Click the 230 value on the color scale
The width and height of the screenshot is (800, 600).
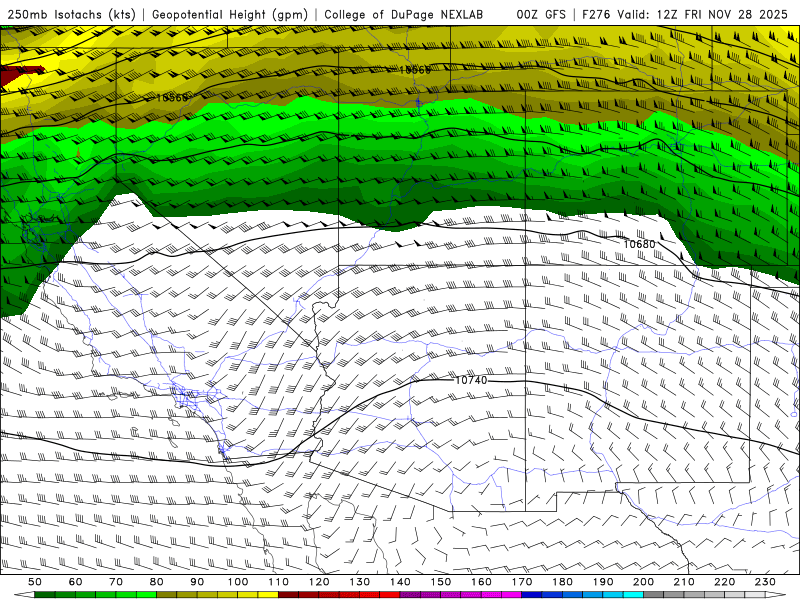click(765, 582)
